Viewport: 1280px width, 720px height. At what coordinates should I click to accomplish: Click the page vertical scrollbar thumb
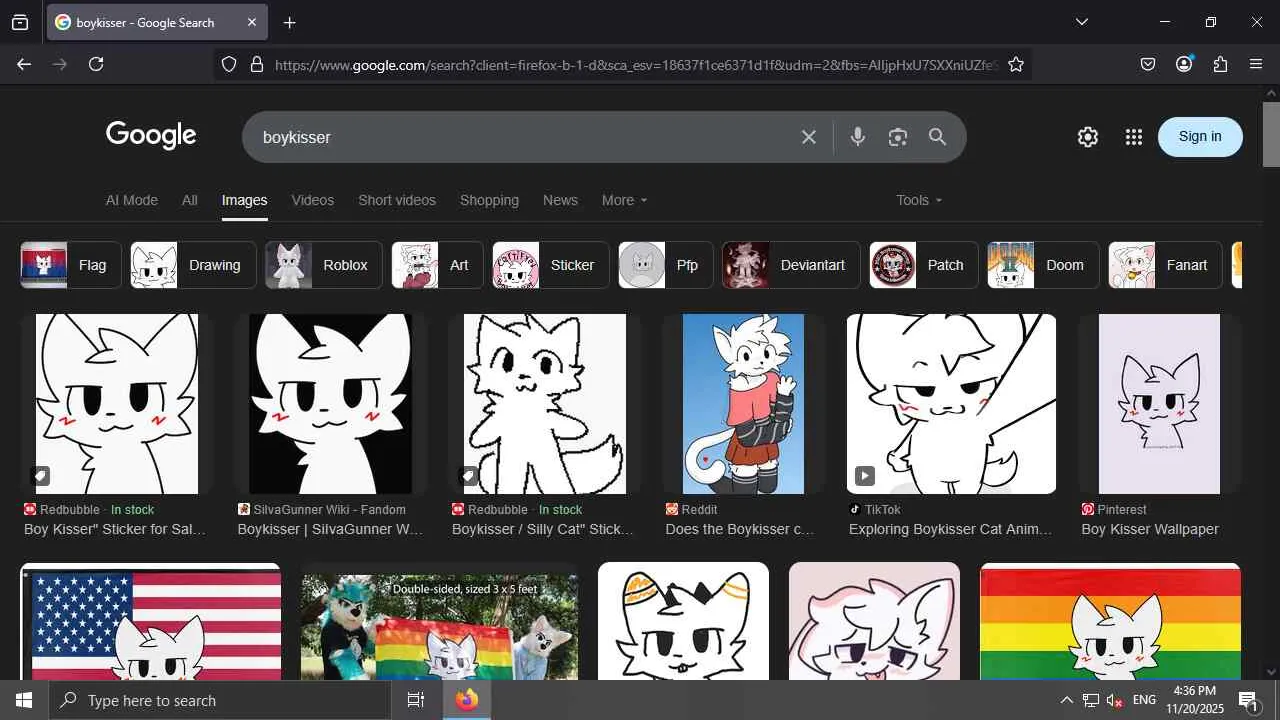[1271, 134]
